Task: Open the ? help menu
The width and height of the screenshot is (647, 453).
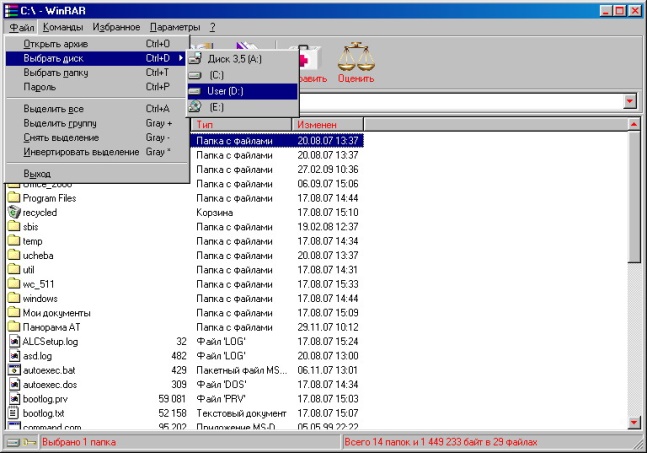Action: pyautogui.click(x=212, y=27)
